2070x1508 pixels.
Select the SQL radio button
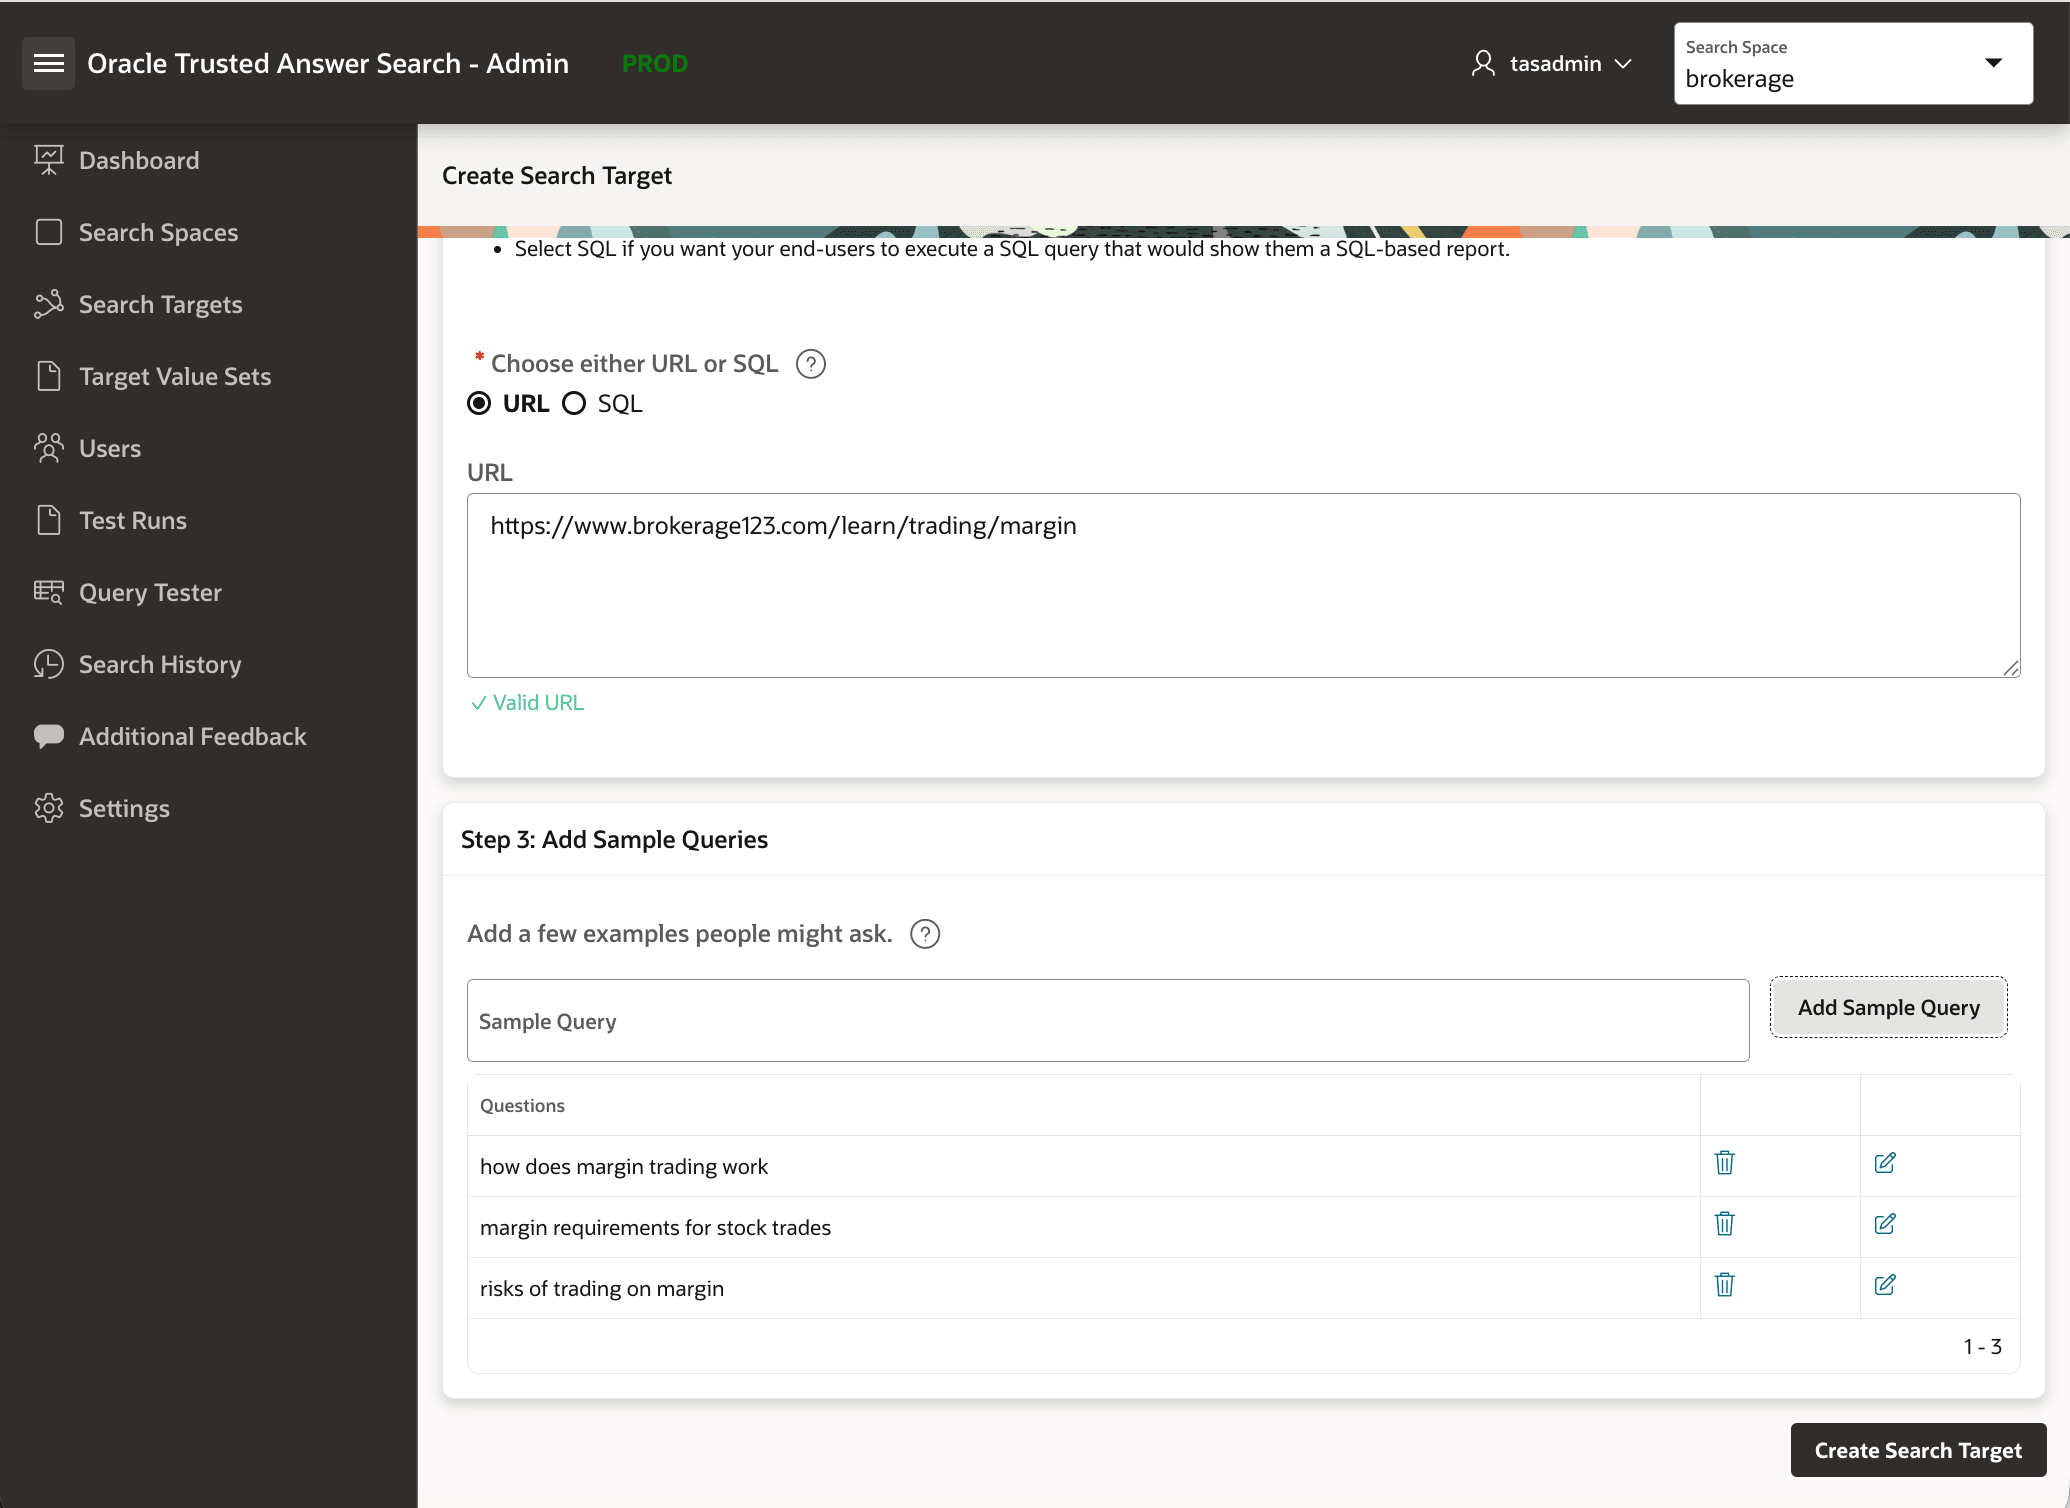[x=573, y=403]
